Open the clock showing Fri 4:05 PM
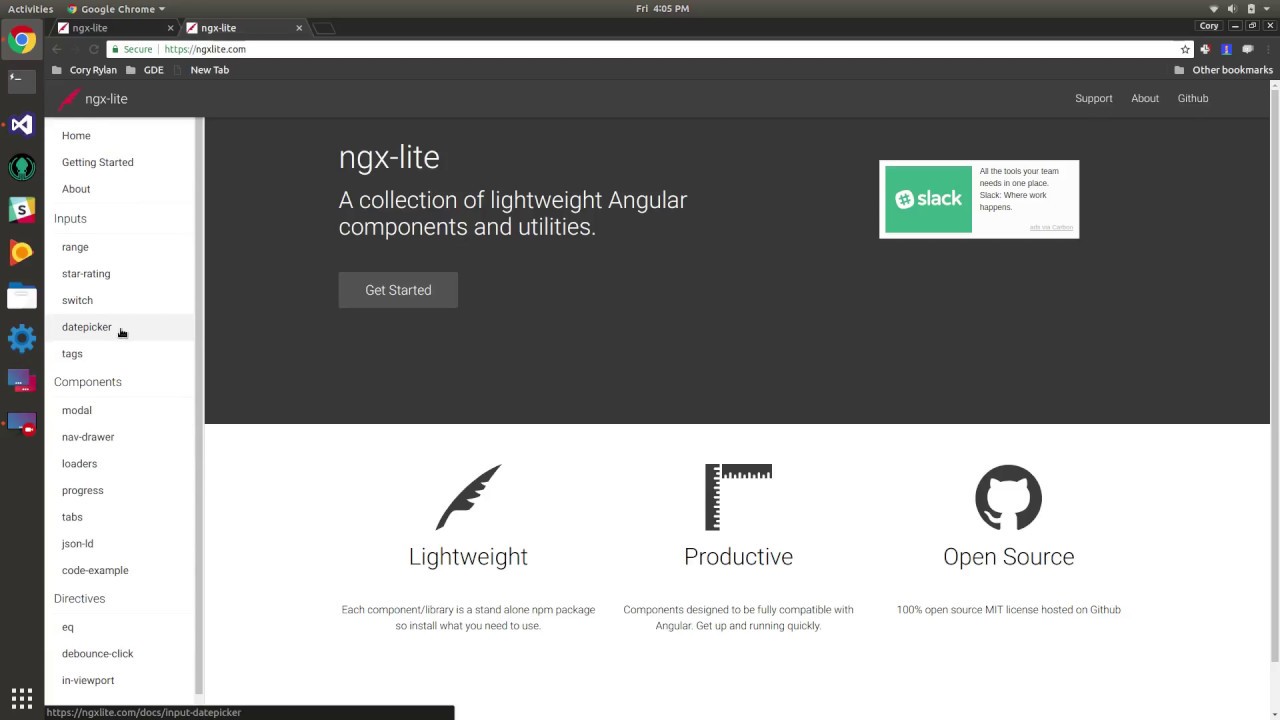Image resolution: width=1280 pixels, height=720 pixels. pos(662,9)
